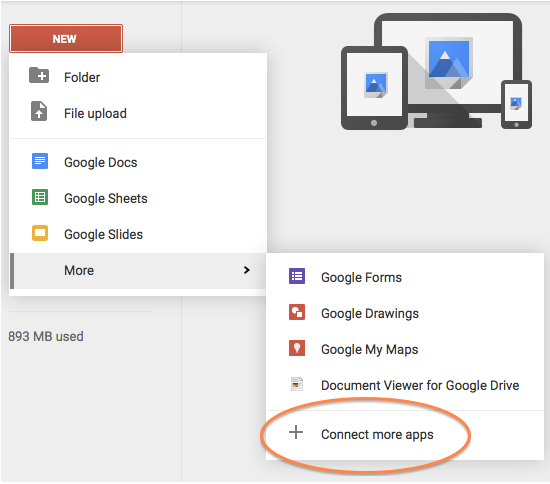The image size is (550, 484).
Task: Open Document Viewer for Google Drive
Action: point(405,385)
